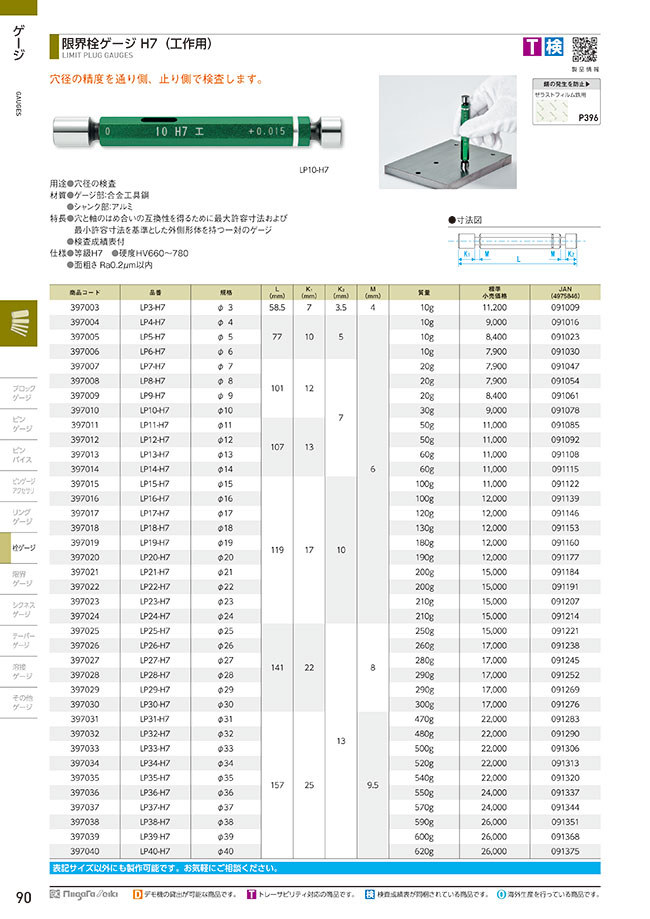Image resolution: width=650 pixels, height=919 pixels.
Task: Go to the テーパーゲージ sidebar tab
Action: pos(21,641)
